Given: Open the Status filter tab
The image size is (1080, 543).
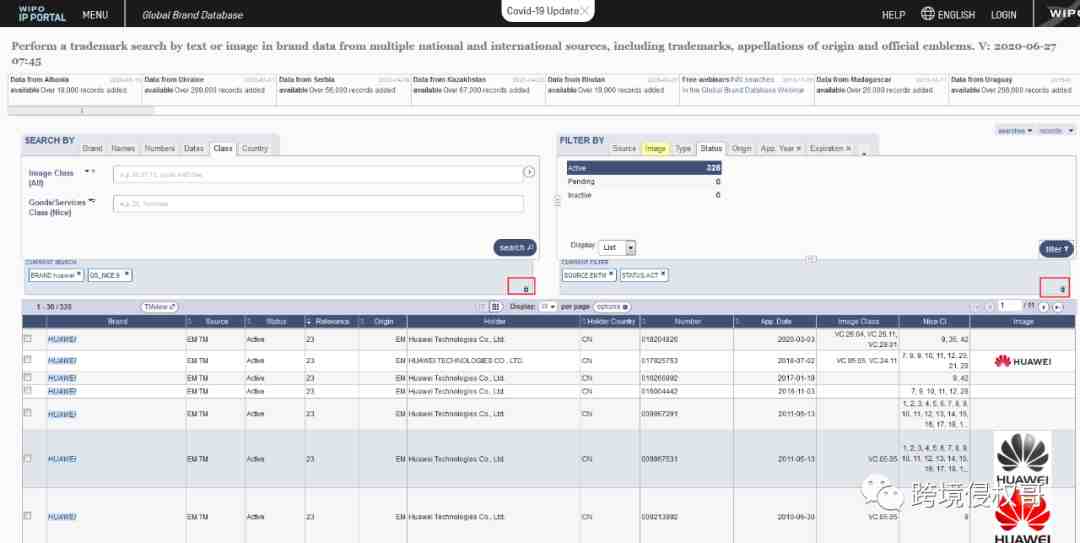Looking at the screenshot, I should point(712,149).
